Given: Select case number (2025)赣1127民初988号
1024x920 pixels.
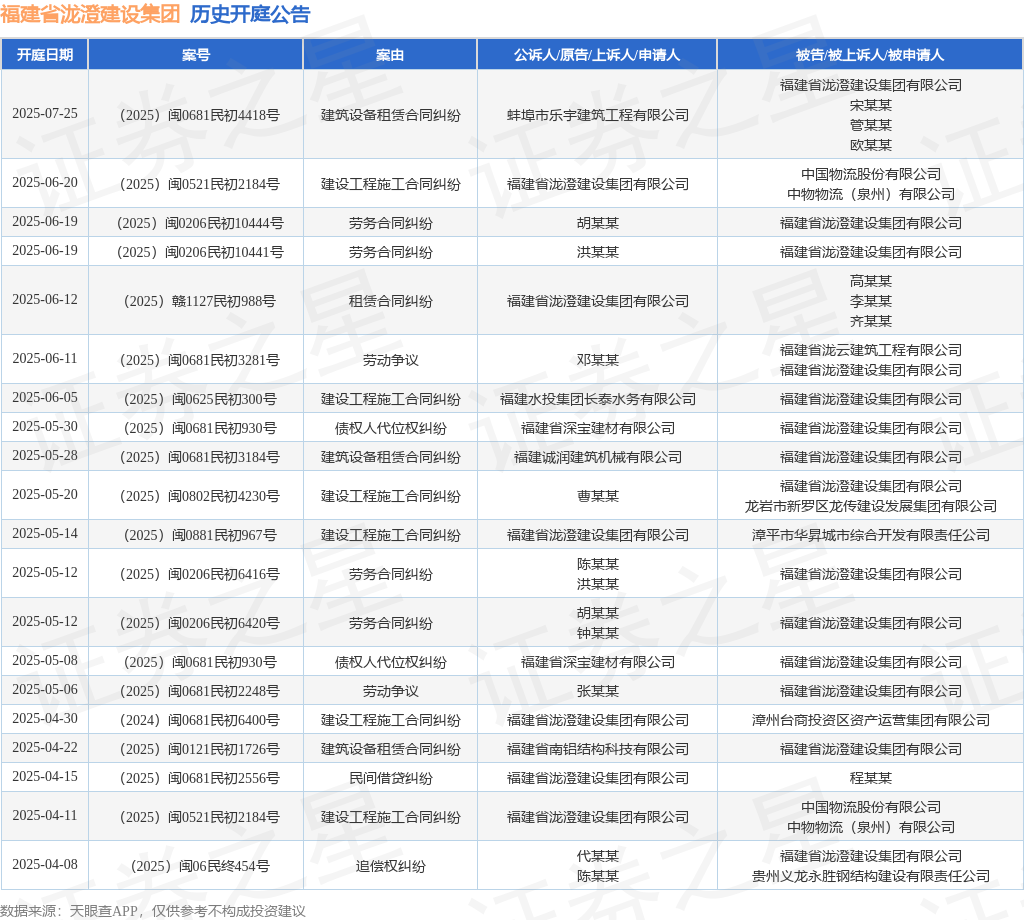Looking at the screenshot, I should click(199, 301).
